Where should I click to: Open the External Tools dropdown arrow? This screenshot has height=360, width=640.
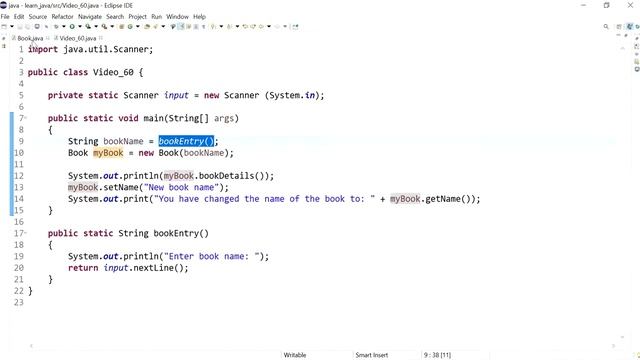pos(112,27)
